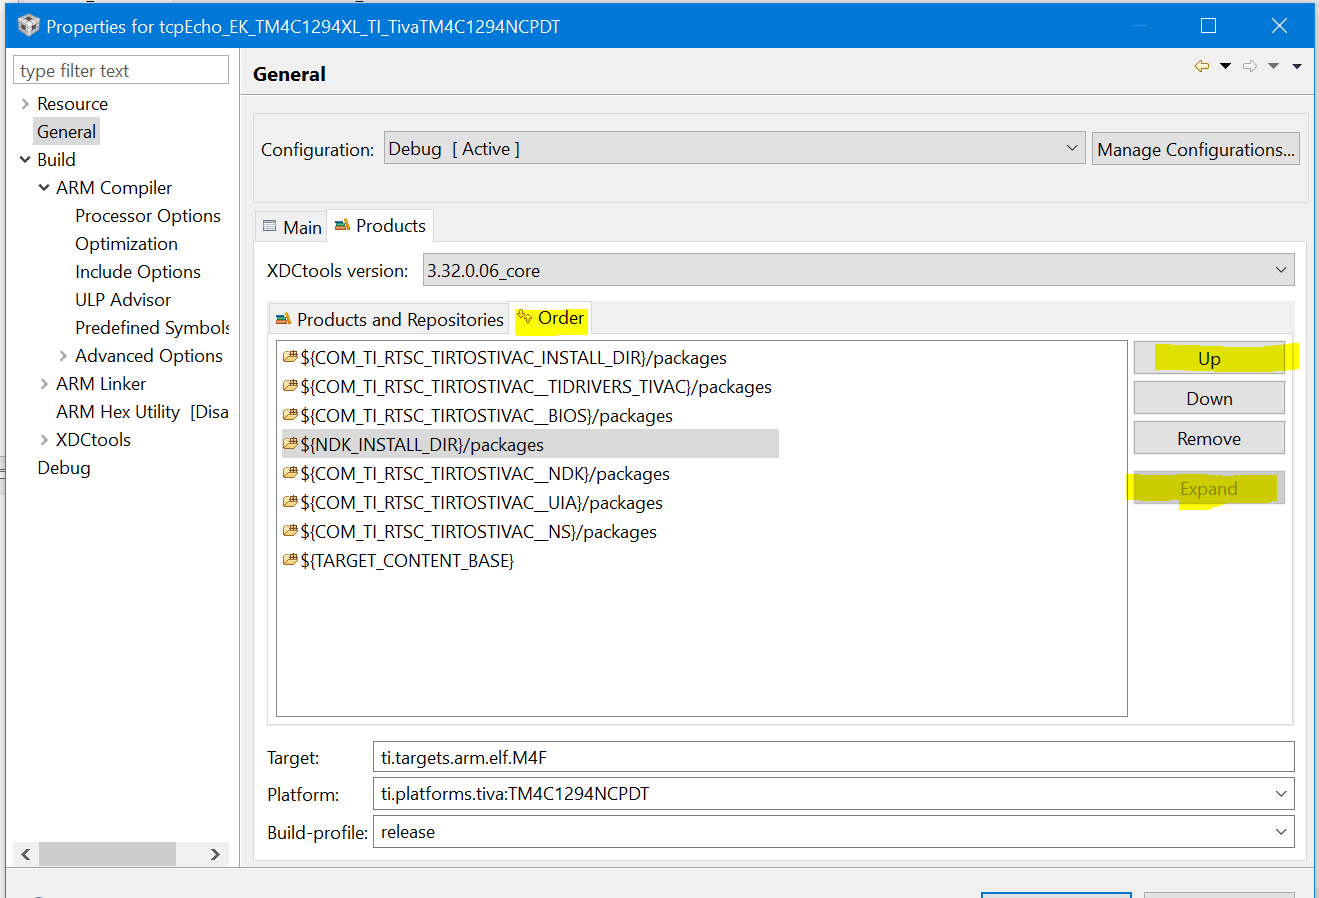
Task: Click folder icon of TIRTOSTIVAC__NDK entry
Action: coord(290,473)
